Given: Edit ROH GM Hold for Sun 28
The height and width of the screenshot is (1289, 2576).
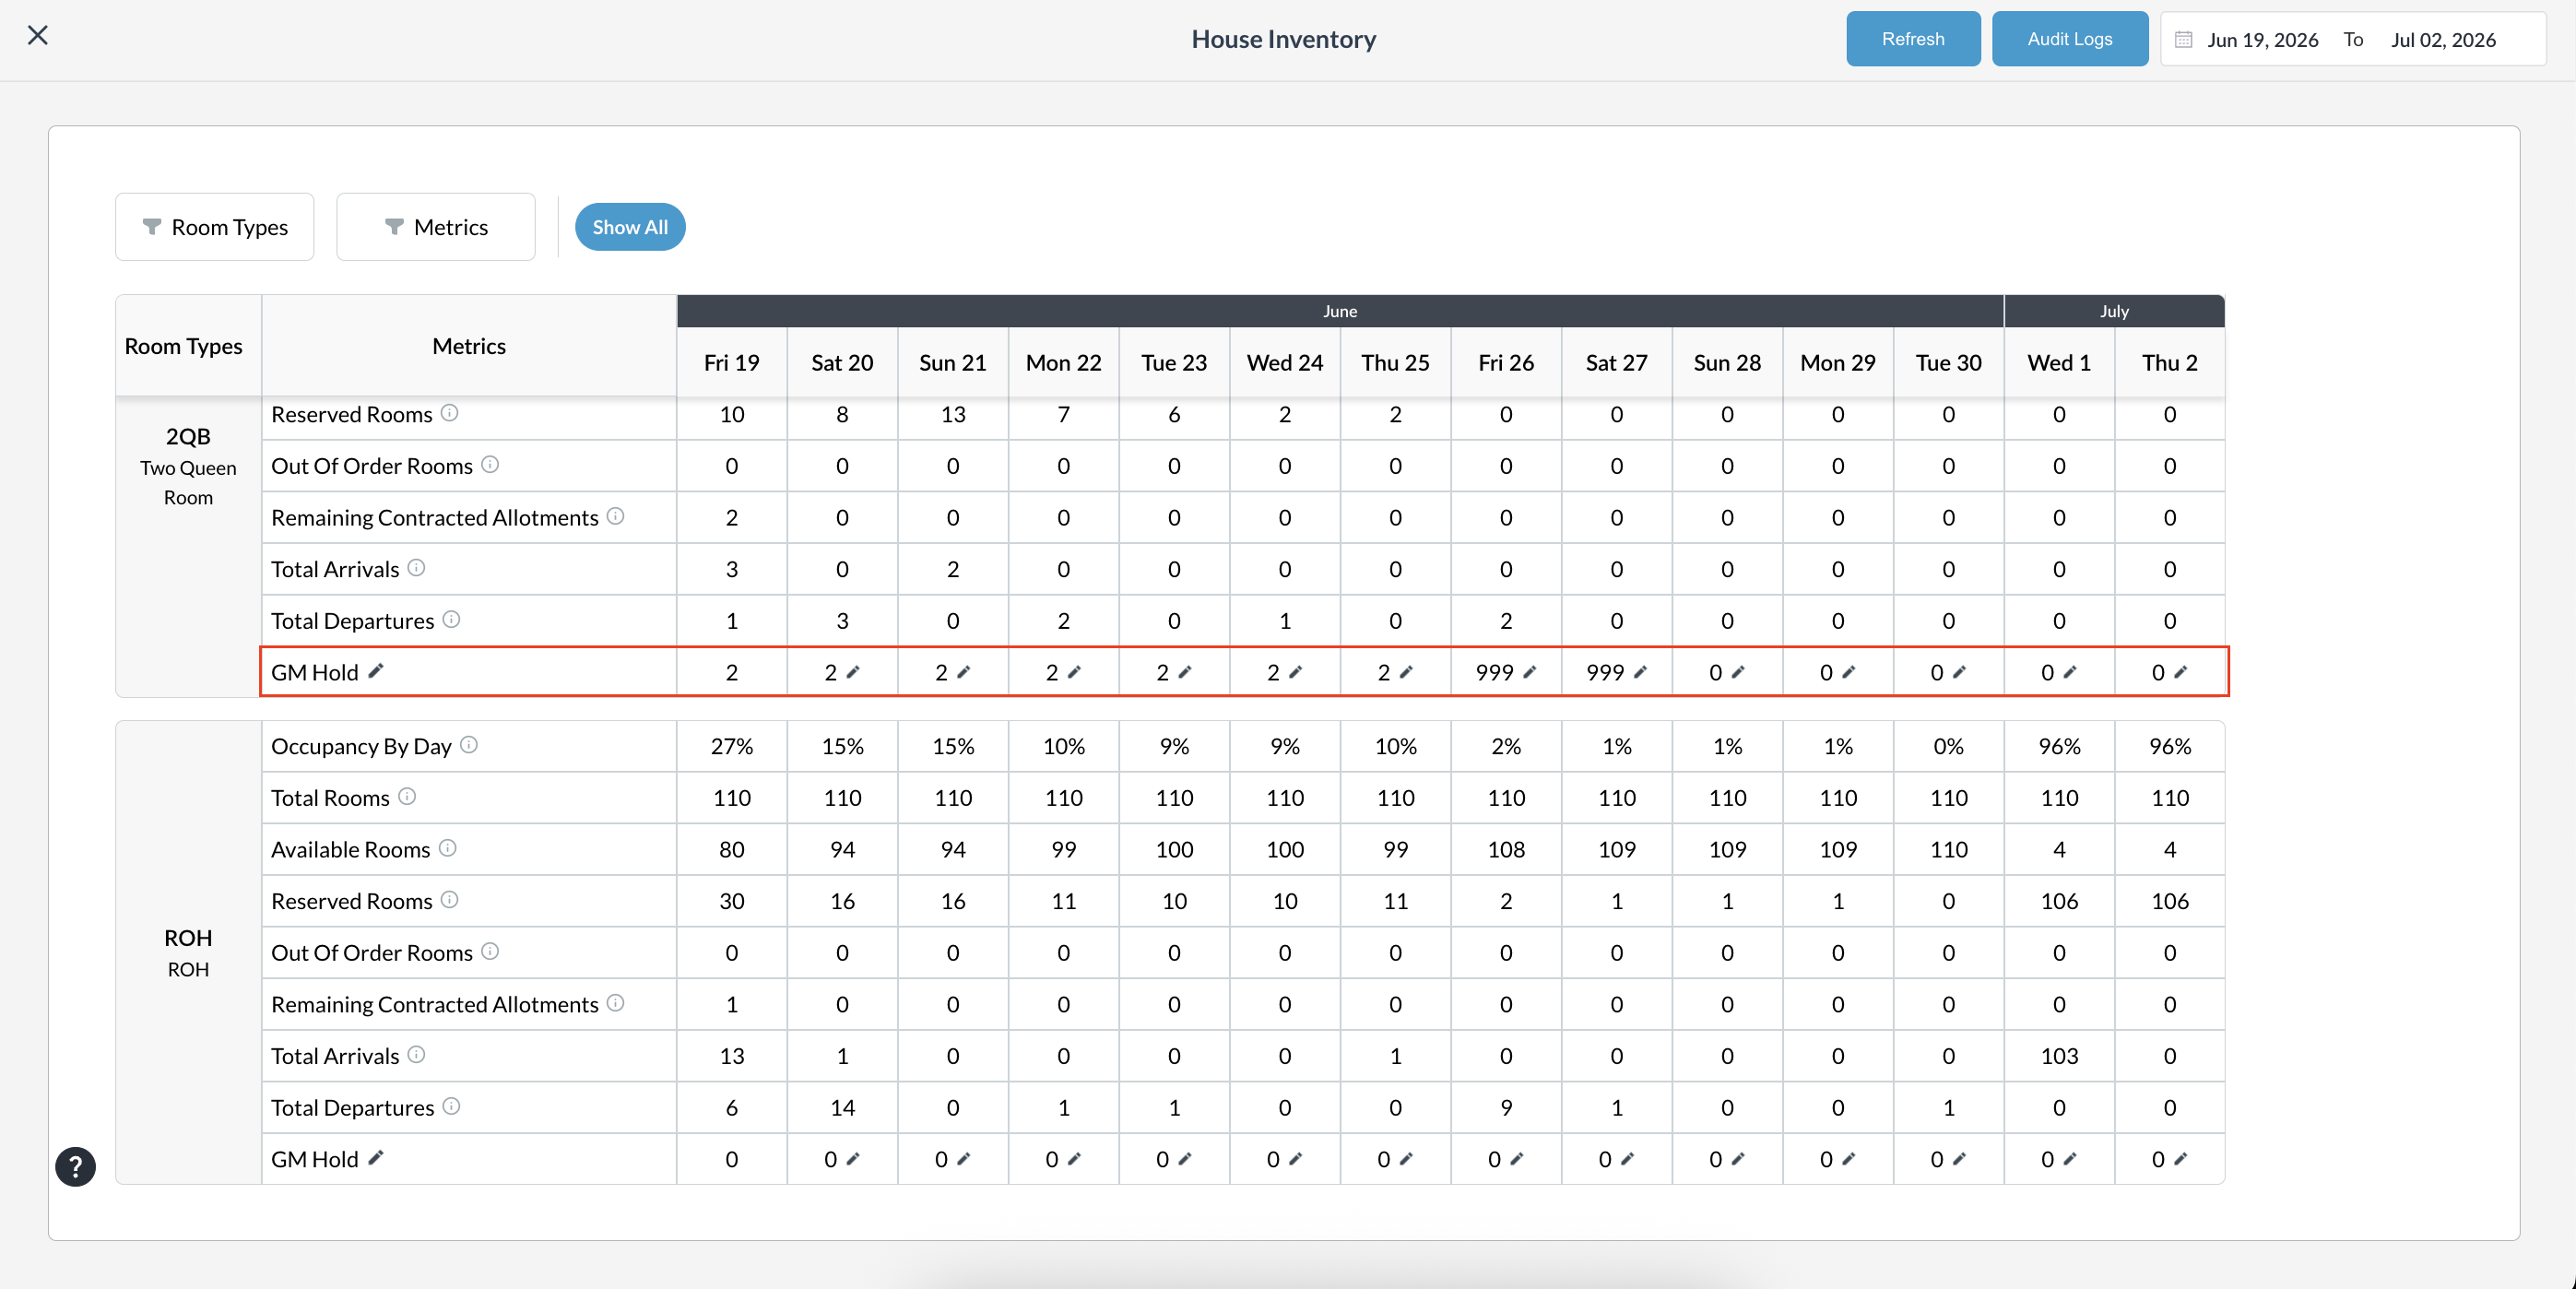Looking at the screenshot, I should [1738, 1159].
